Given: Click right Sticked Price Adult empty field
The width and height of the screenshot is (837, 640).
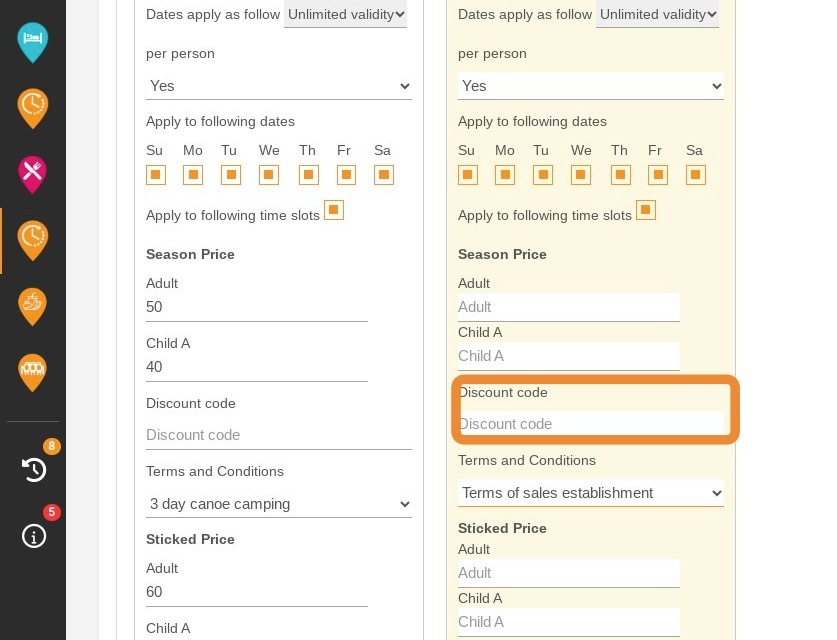Looking at the screenshot, I should tap(568, 573).
